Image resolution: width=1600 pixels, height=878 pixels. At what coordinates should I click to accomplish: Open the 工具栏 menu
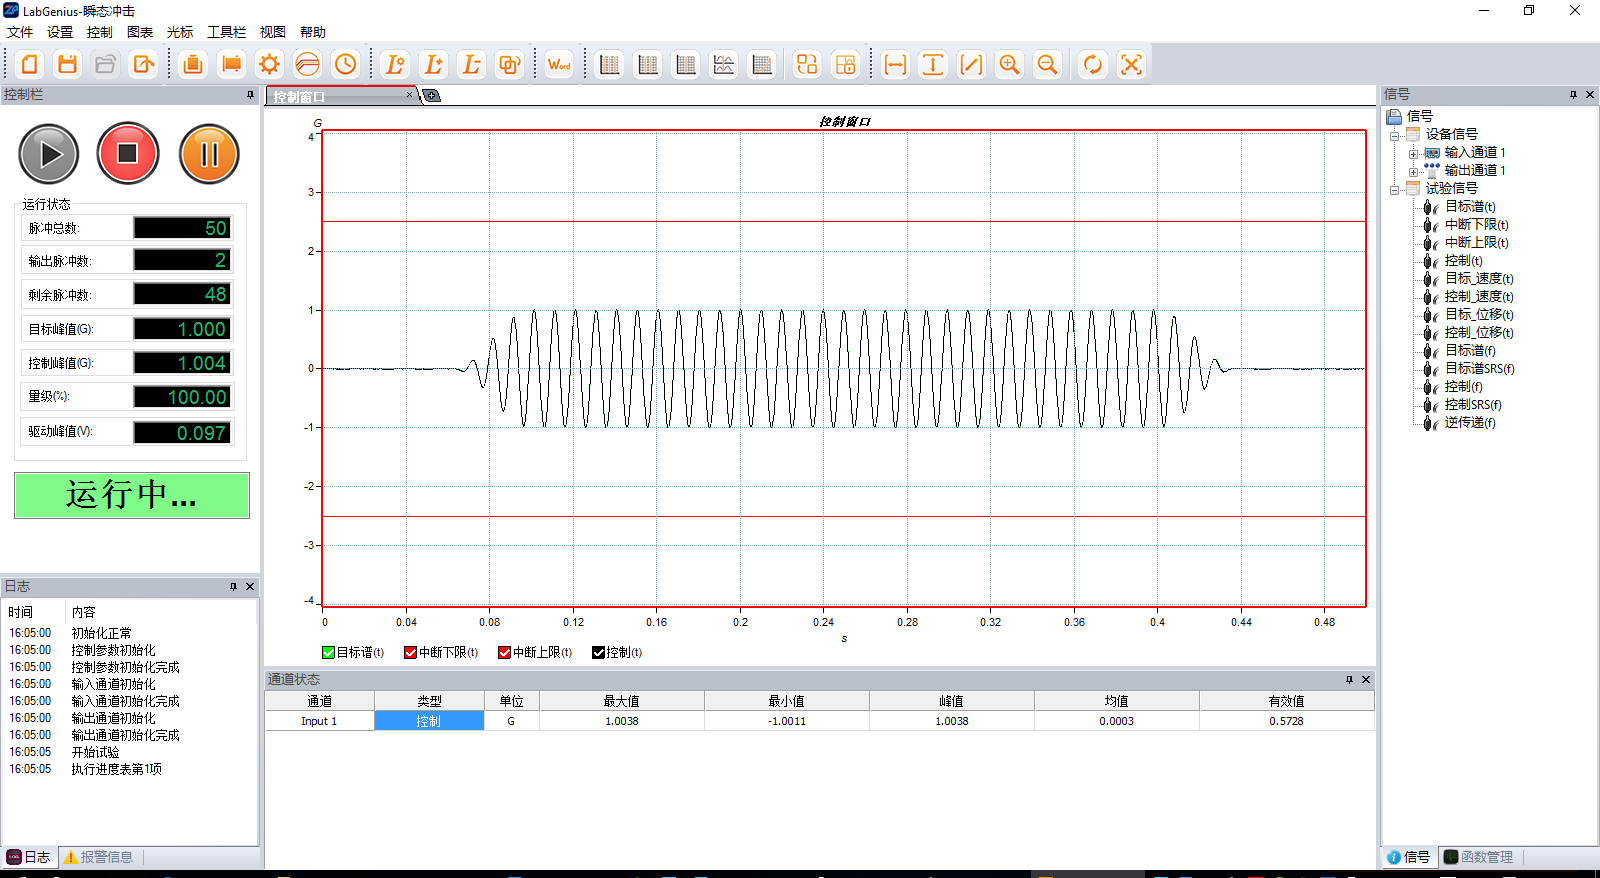(x=226, y=32)
